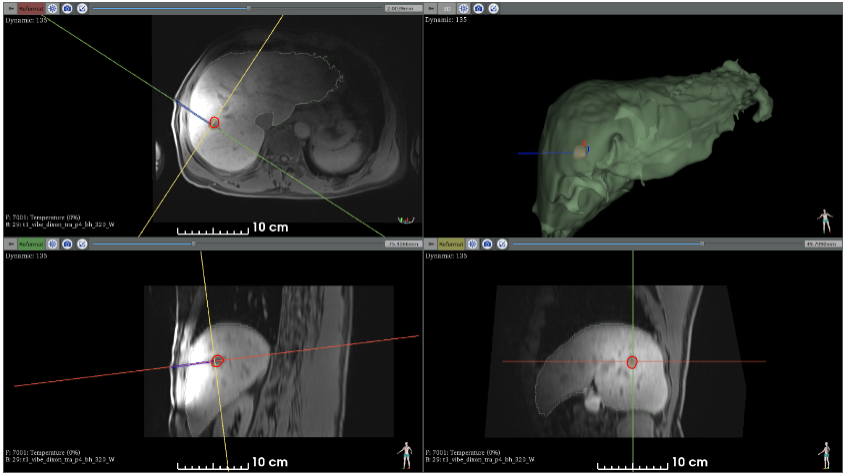The height and width of the screenshot is (474, 845).
Task: Click the crosshair icon in the red Reformat toolbar
Action: point(52,8)
